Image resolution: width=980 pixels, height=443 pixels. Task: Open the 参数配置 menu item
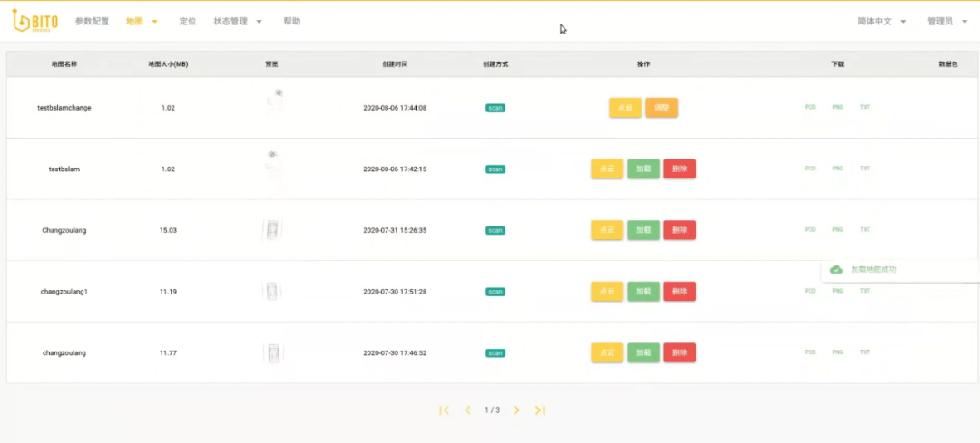tap(92, 21)
